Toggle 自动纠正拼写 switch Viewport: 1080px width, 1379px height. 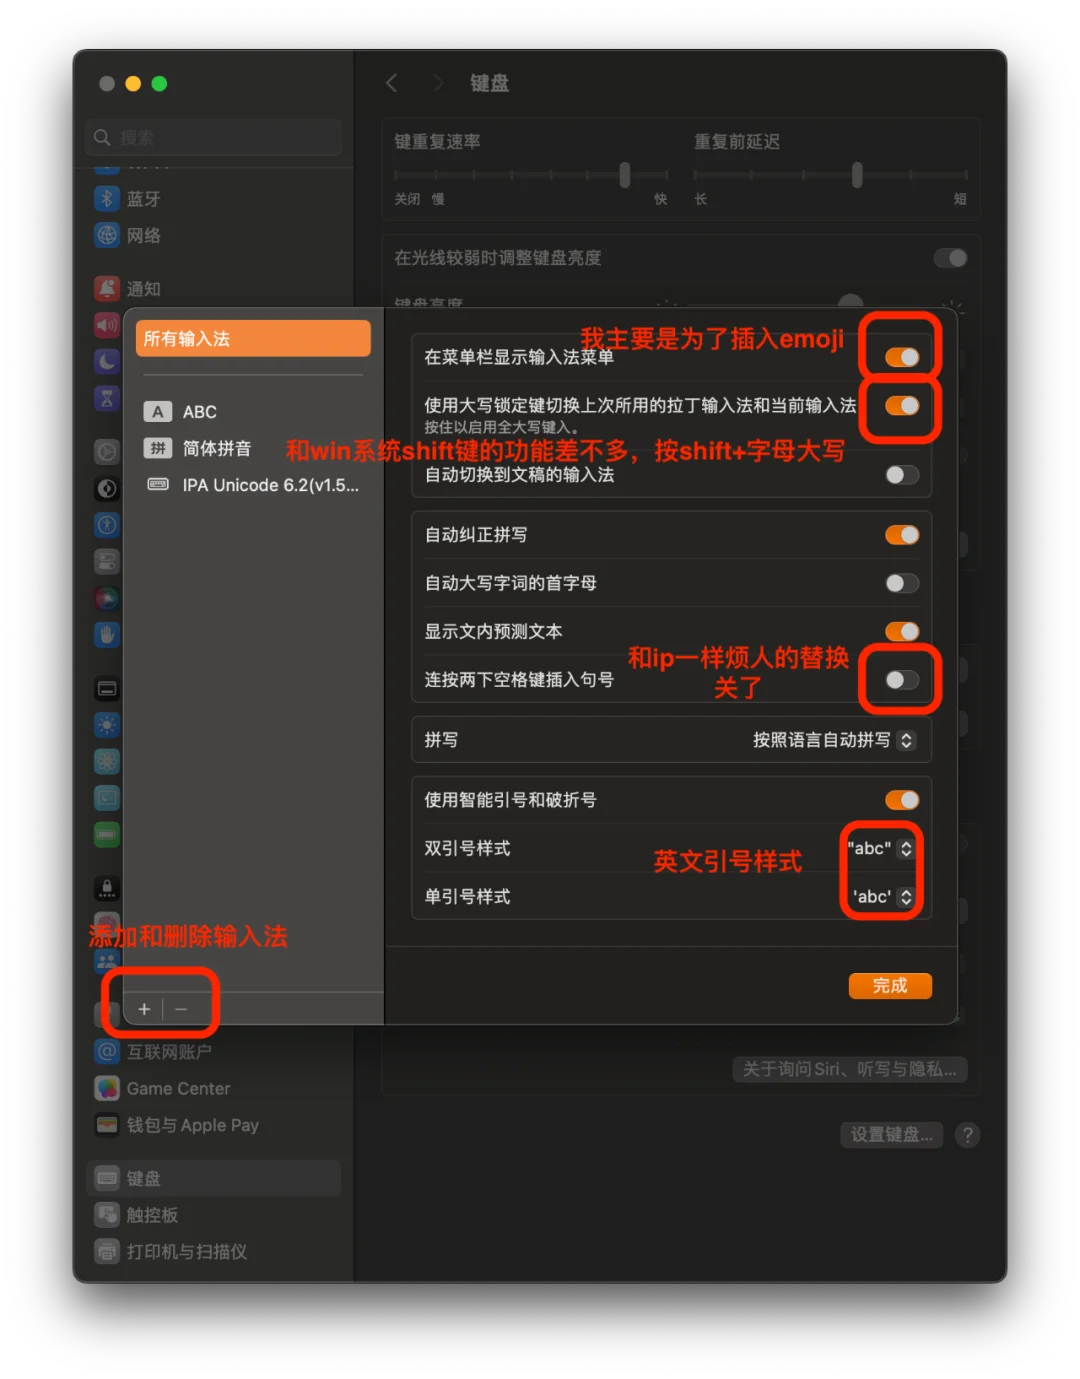click(x=902, y=535)
